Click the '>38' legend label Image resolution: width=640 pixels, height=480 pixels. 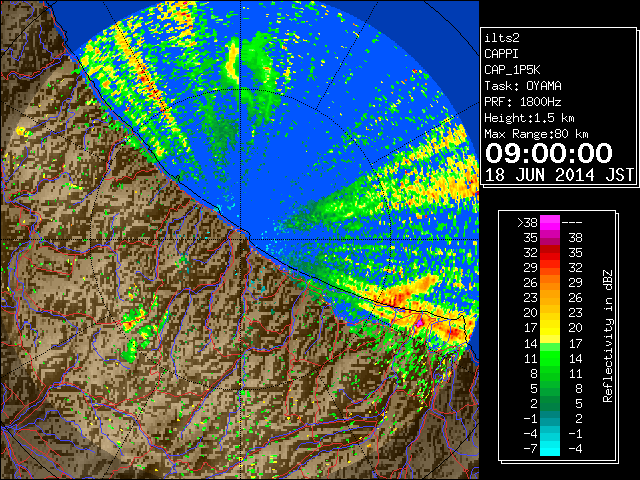point(527,222)
